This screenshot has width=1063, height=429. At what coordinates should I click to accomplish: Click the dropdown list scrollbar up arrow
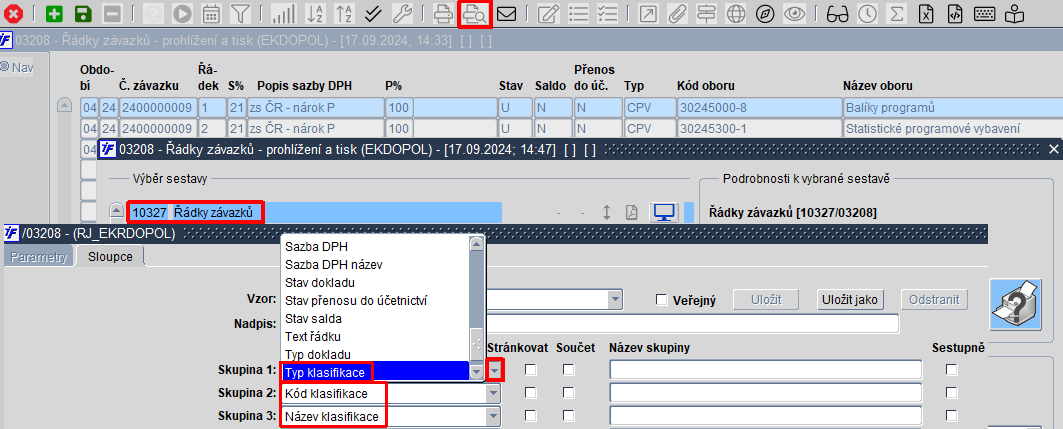[x=477, y=244]
